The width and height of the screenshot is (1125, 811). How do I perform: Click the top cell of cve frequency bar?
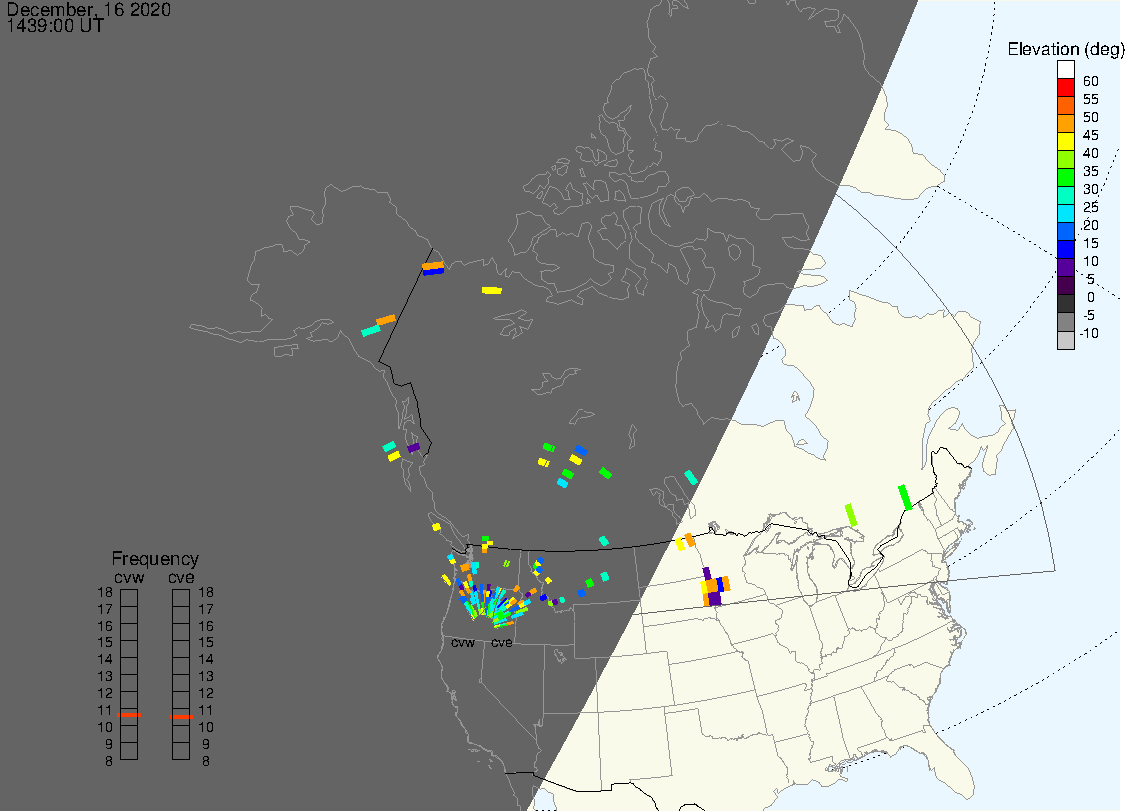181,598
